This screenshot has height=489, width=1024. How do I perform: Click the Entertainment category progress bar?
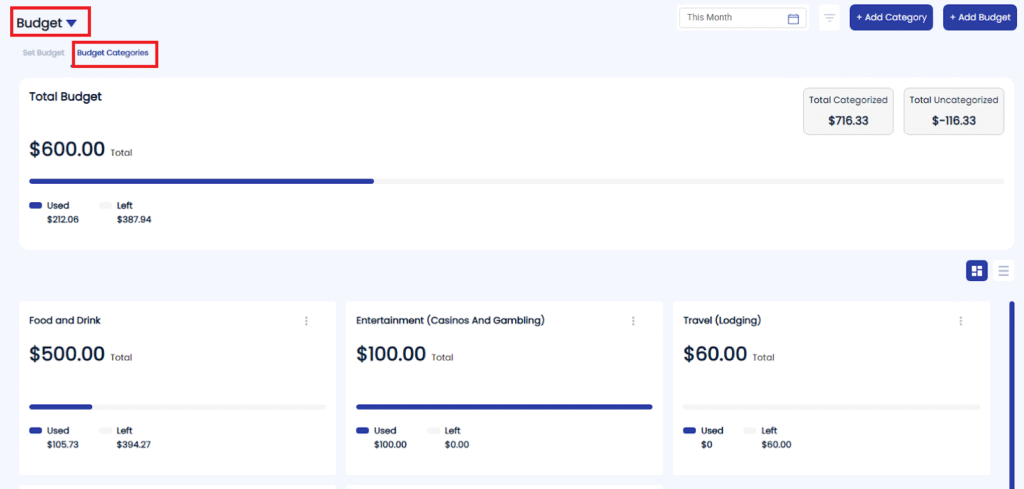[x=504, y=407]
